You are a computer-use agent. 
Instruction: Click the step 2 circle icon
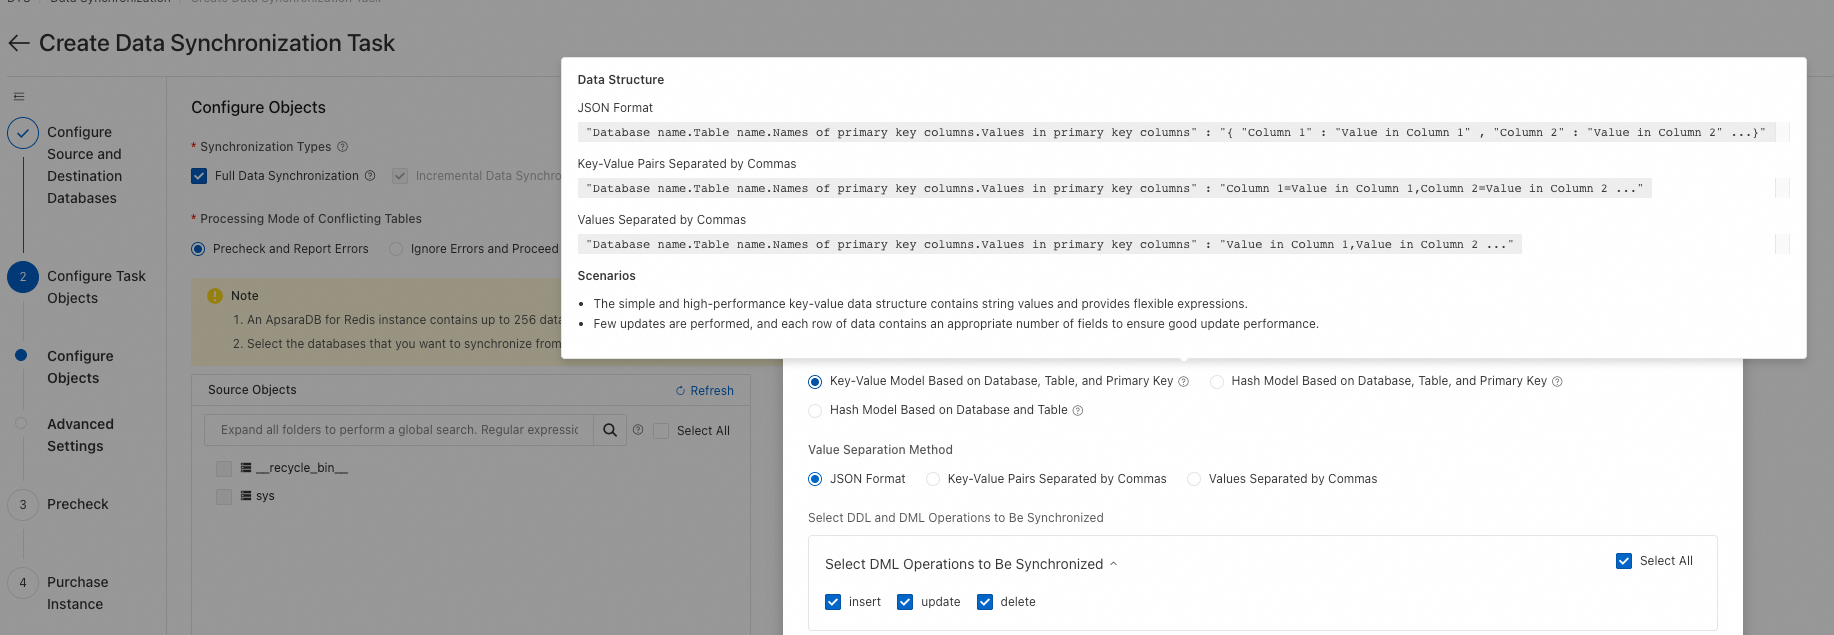pyautogui.click(x=23, y=277)
